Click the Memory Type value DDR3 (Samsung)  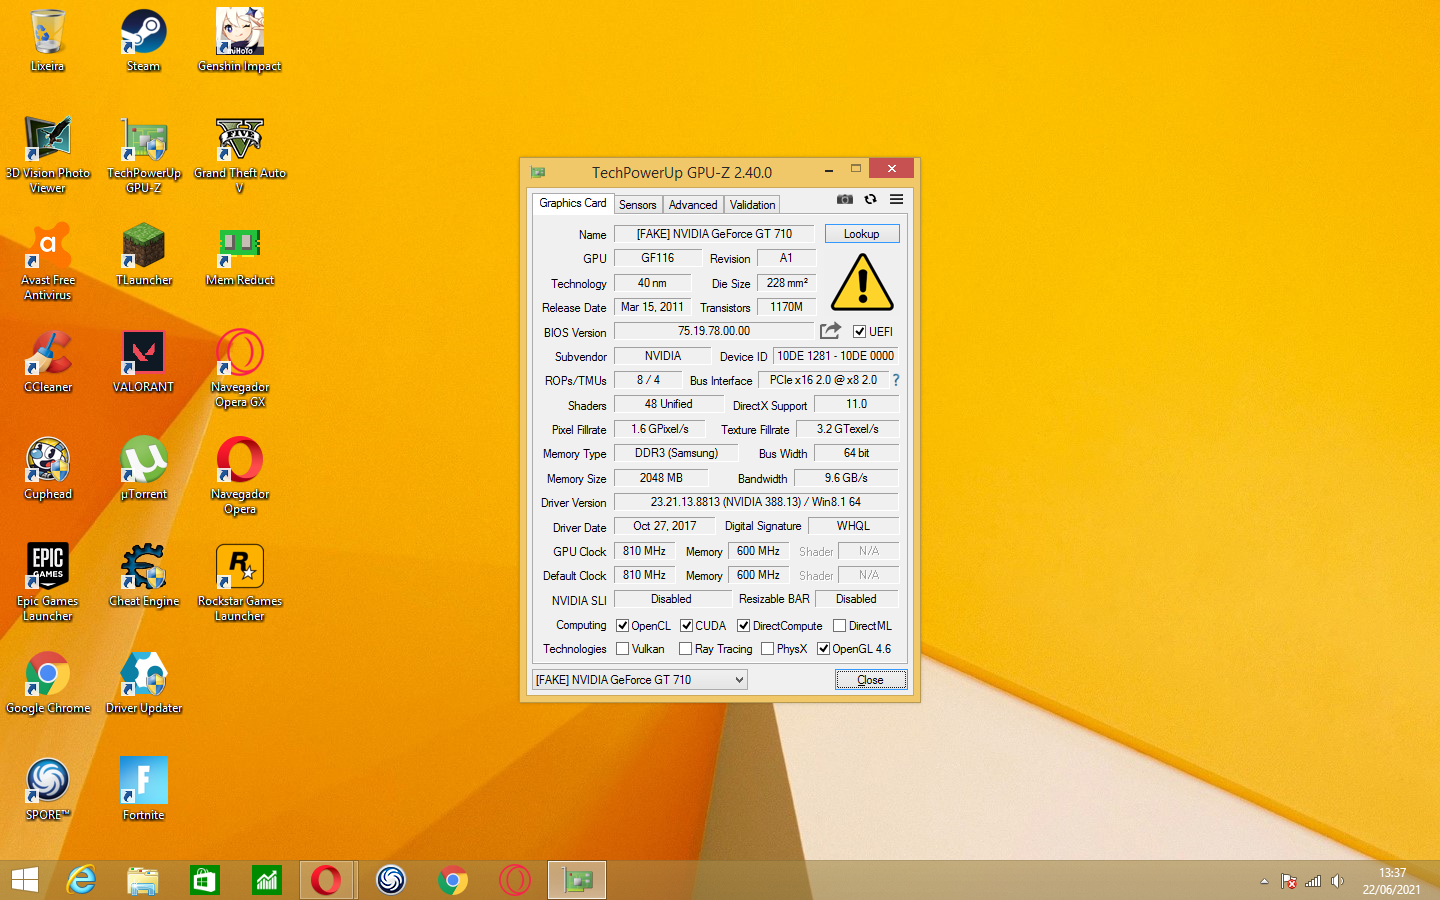coord(676,453)
